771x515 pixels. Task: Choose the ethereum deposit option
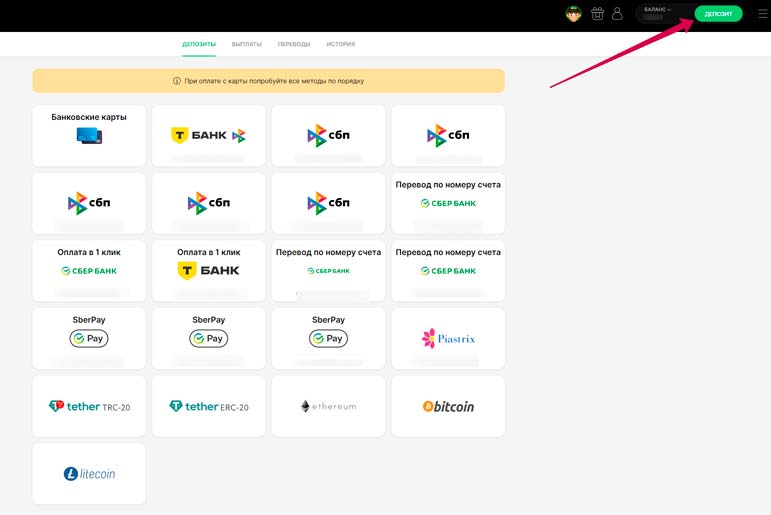pos(328,406)
